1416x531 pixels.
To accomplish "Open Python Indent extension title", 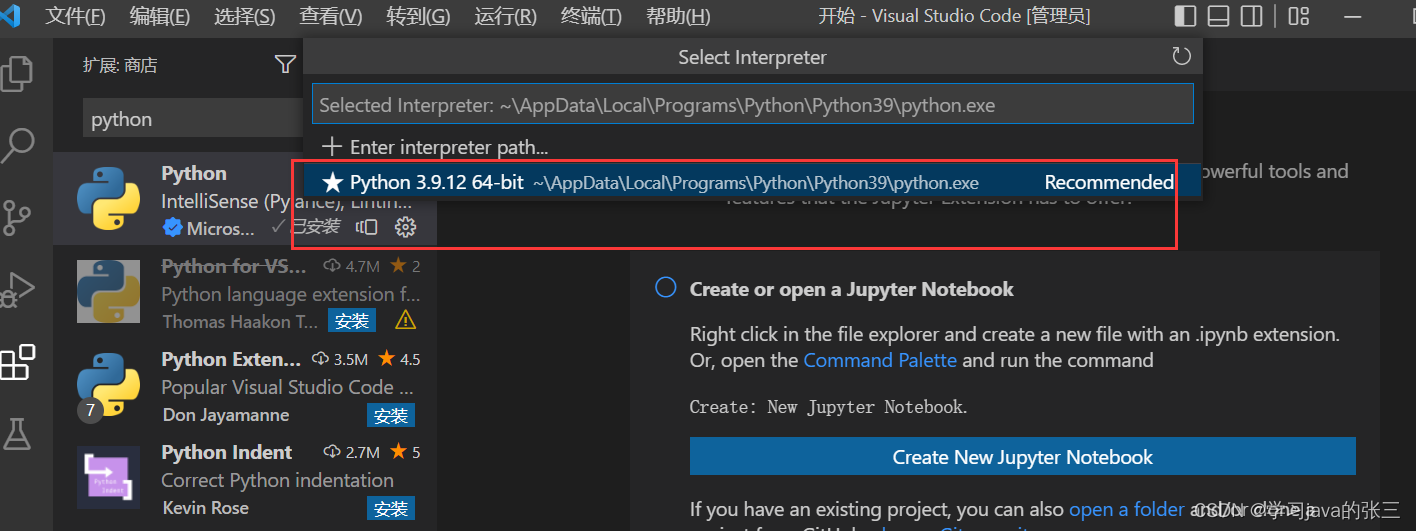I will click(227, 452).
